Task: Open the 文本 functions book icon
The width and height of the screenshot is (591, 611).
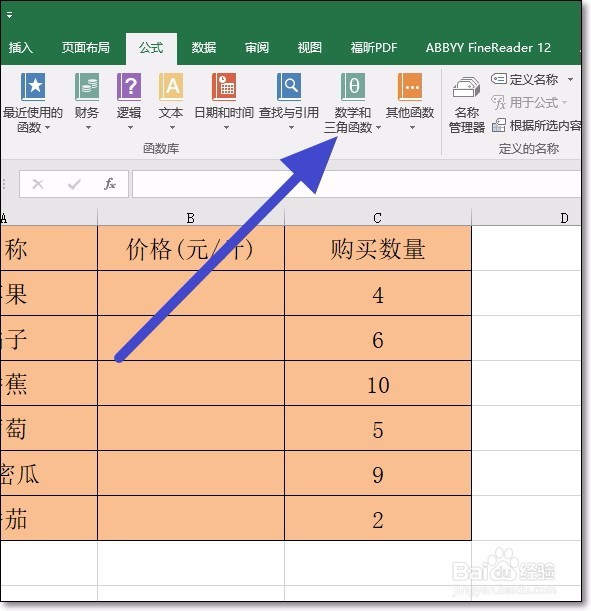Action: coord(171,87)
